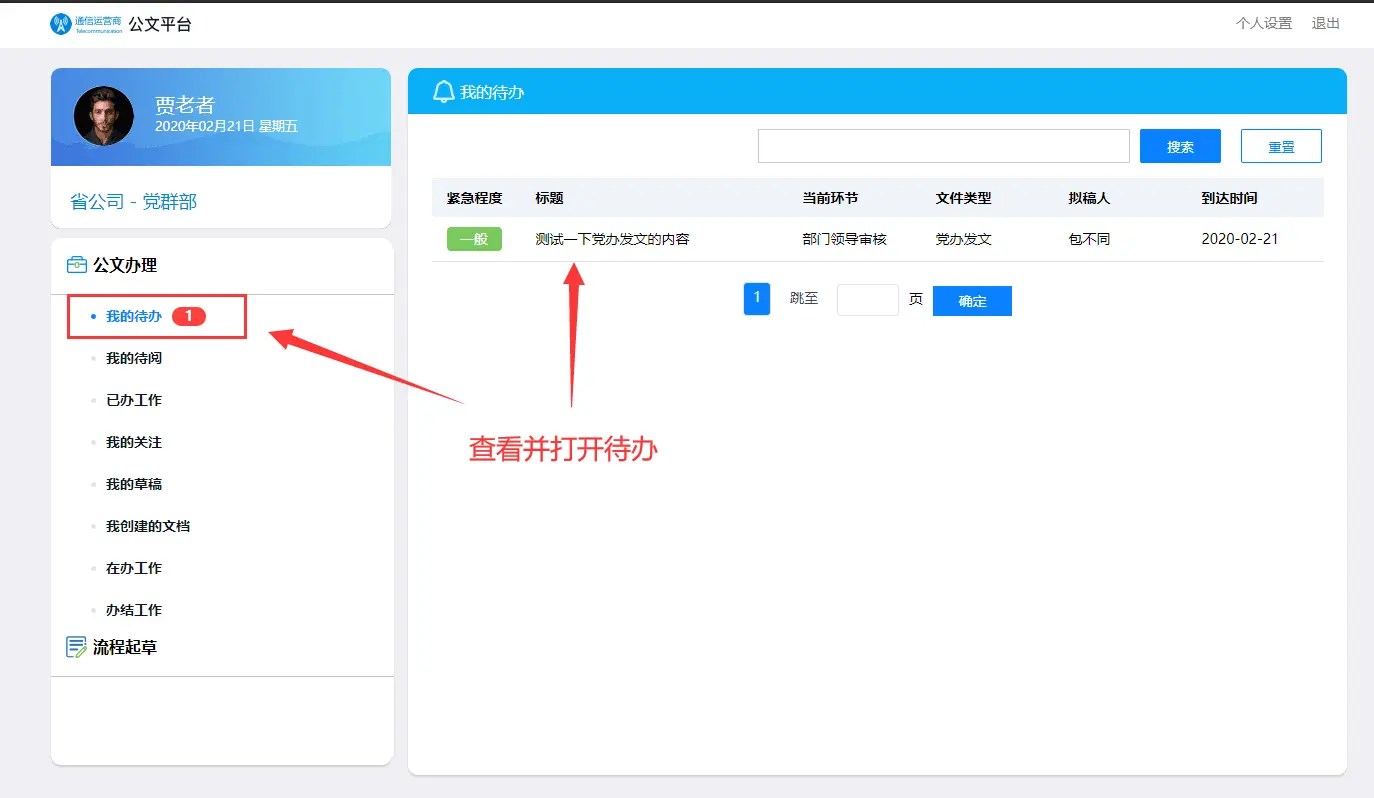Click 退出 to log out
Image resolution: width=1374 pixels, height=798 pixels.
coord(1326,23)
